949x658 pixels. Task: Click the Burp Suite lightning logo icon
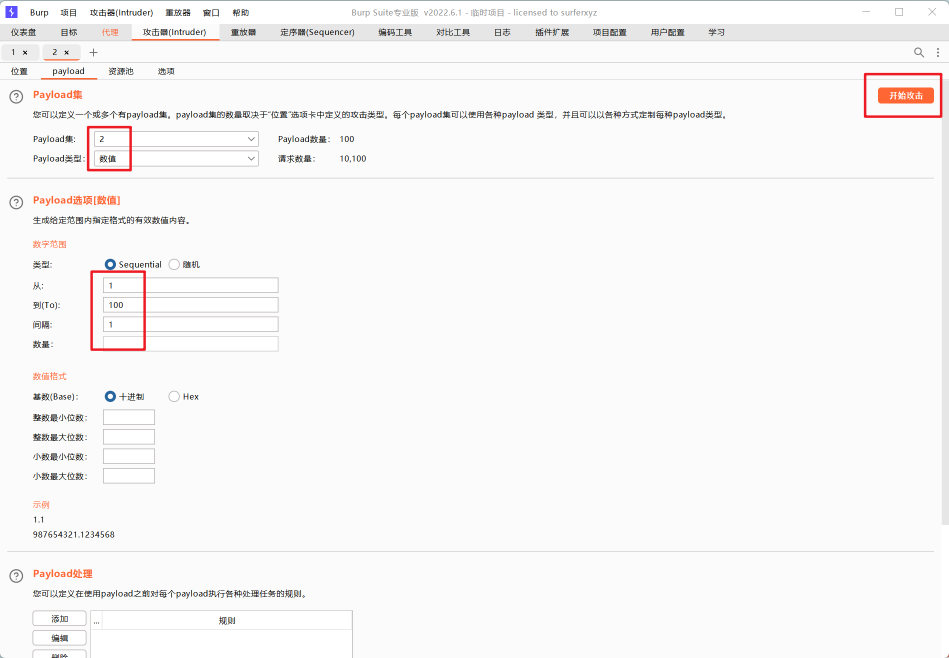(x=11, y=12)
